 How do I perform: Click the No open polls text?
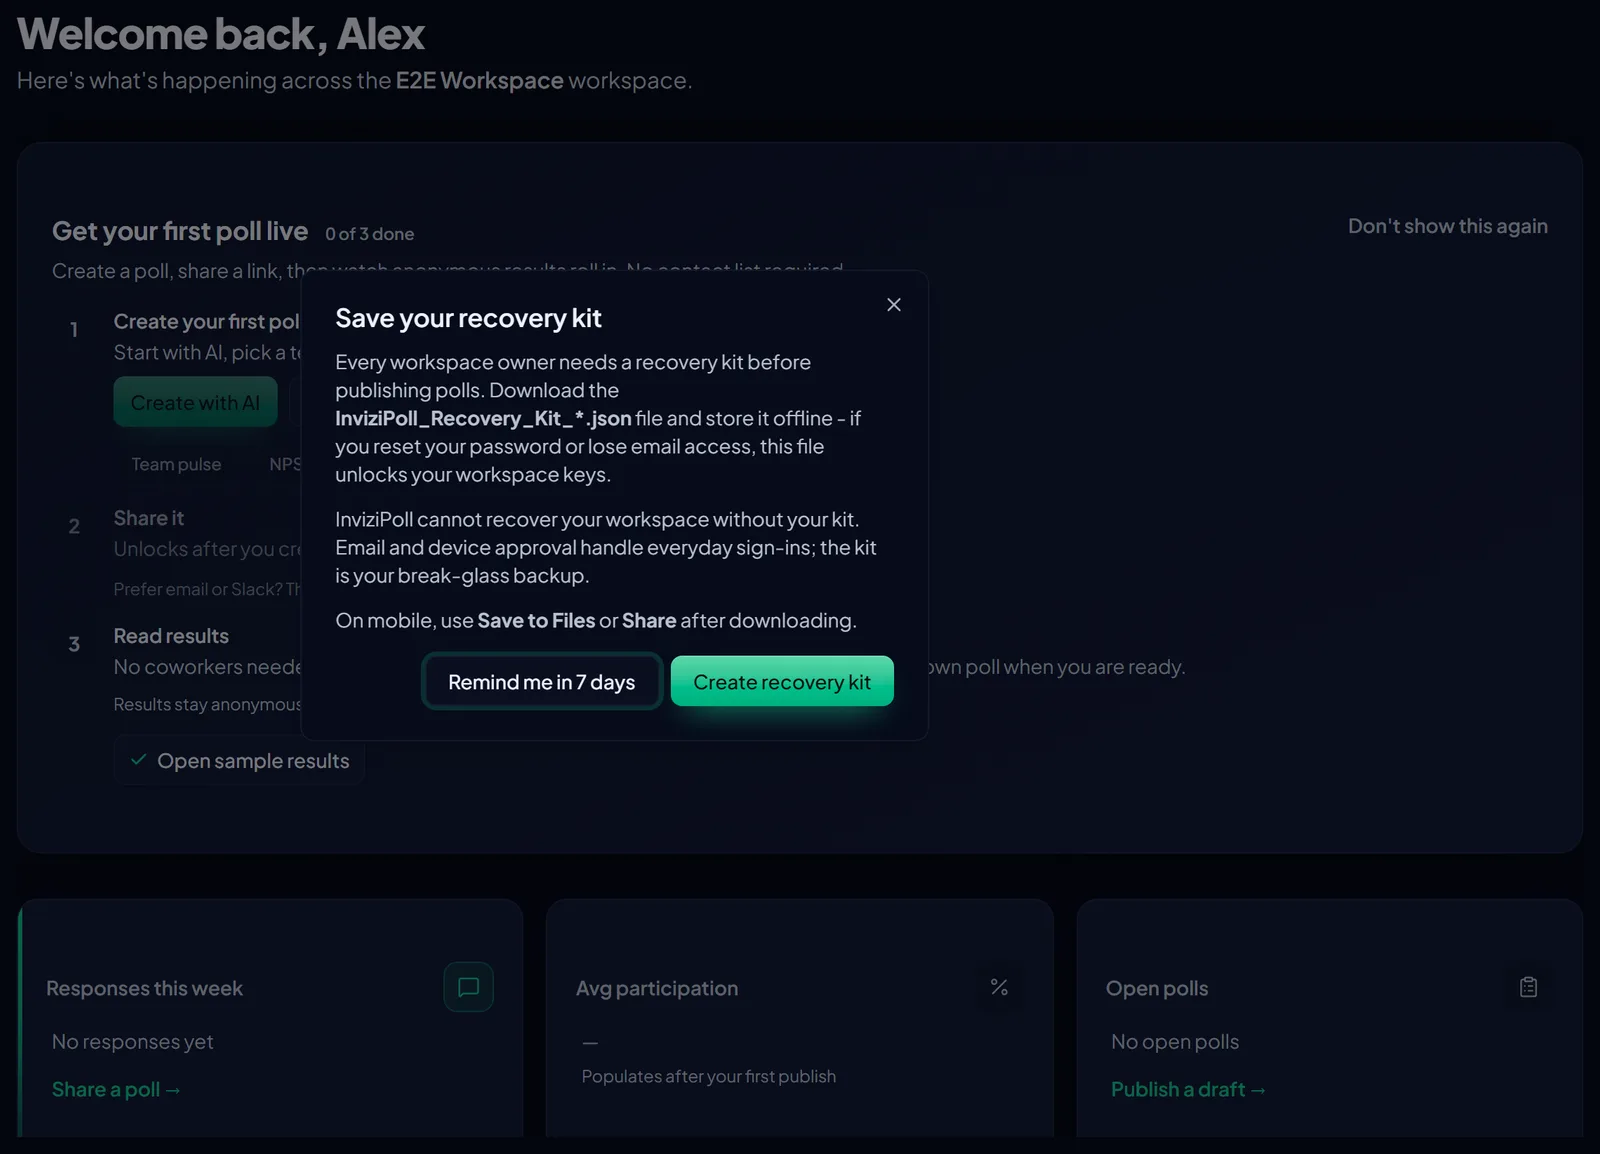point(1175,1042)
